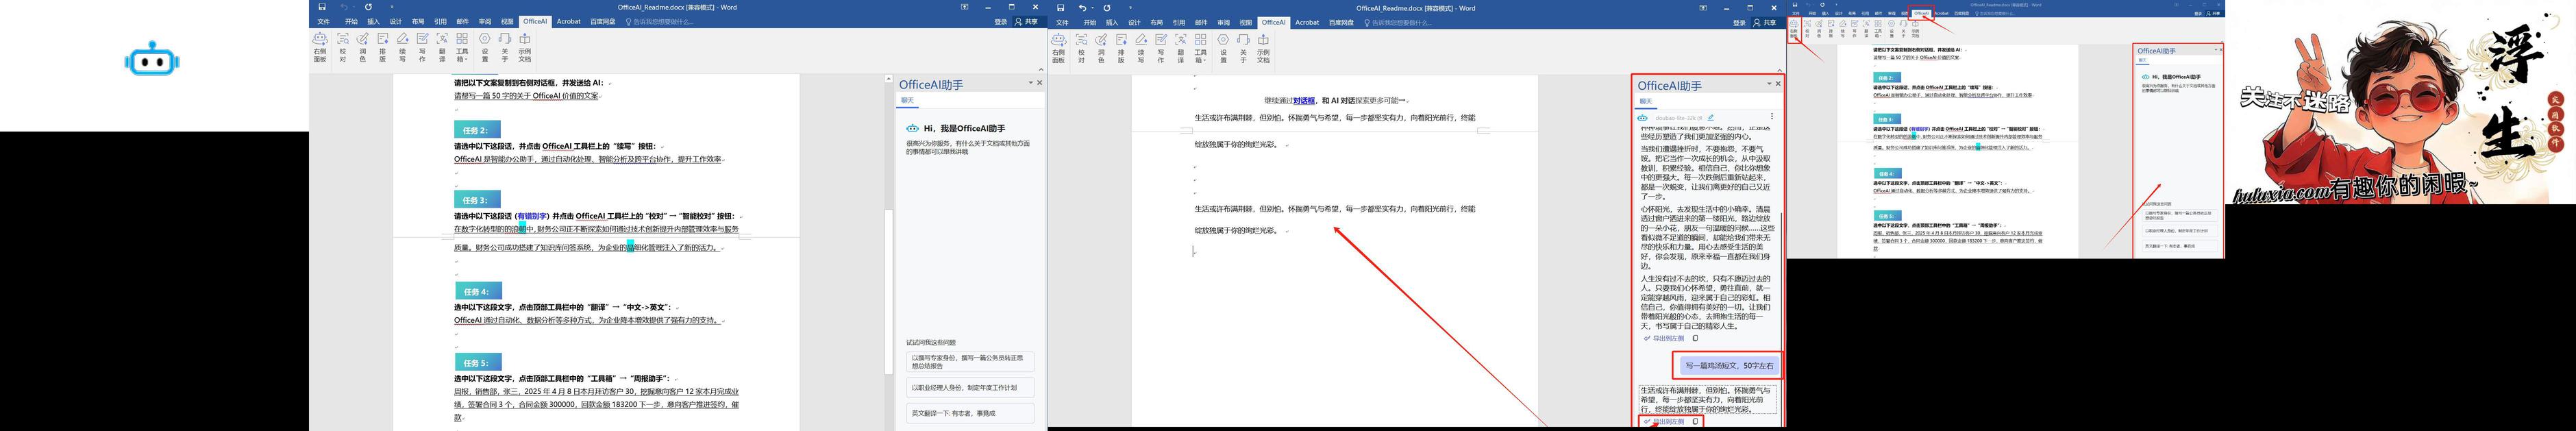Image resolution: width=2576 pixels, height=431 pixels.
Task: Expand Quick Access customize arrow in left Word window
Action: 392,7
